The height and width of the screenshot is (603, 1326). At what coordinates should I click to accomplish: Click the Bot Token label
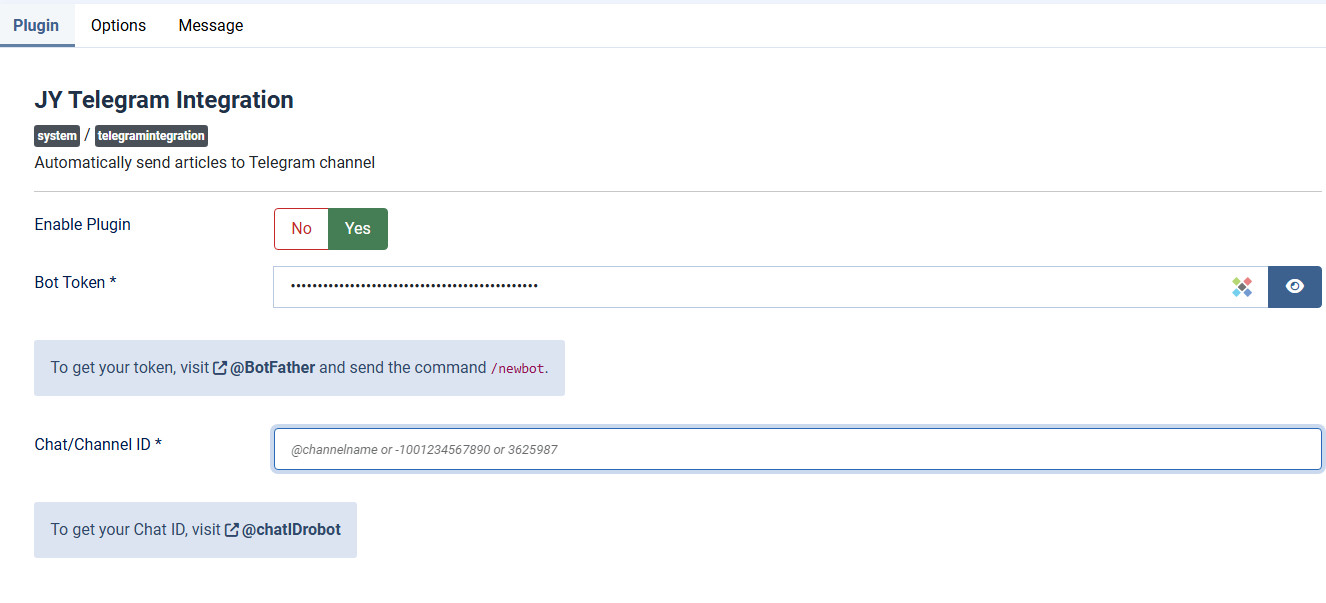tap(76, 283)
